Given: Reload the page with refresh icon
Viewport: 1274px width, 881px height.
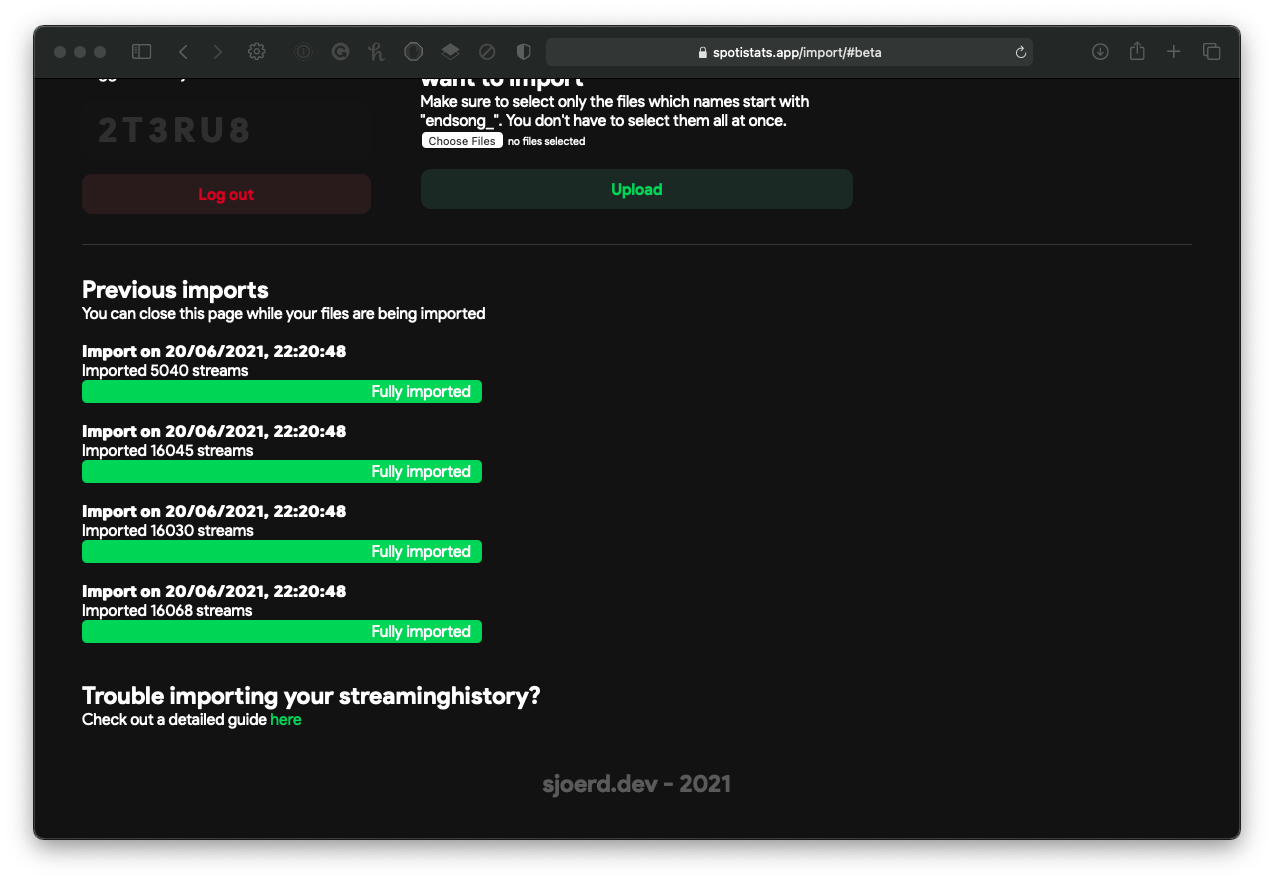Looking at the screenshot, I should point(1021,52).
